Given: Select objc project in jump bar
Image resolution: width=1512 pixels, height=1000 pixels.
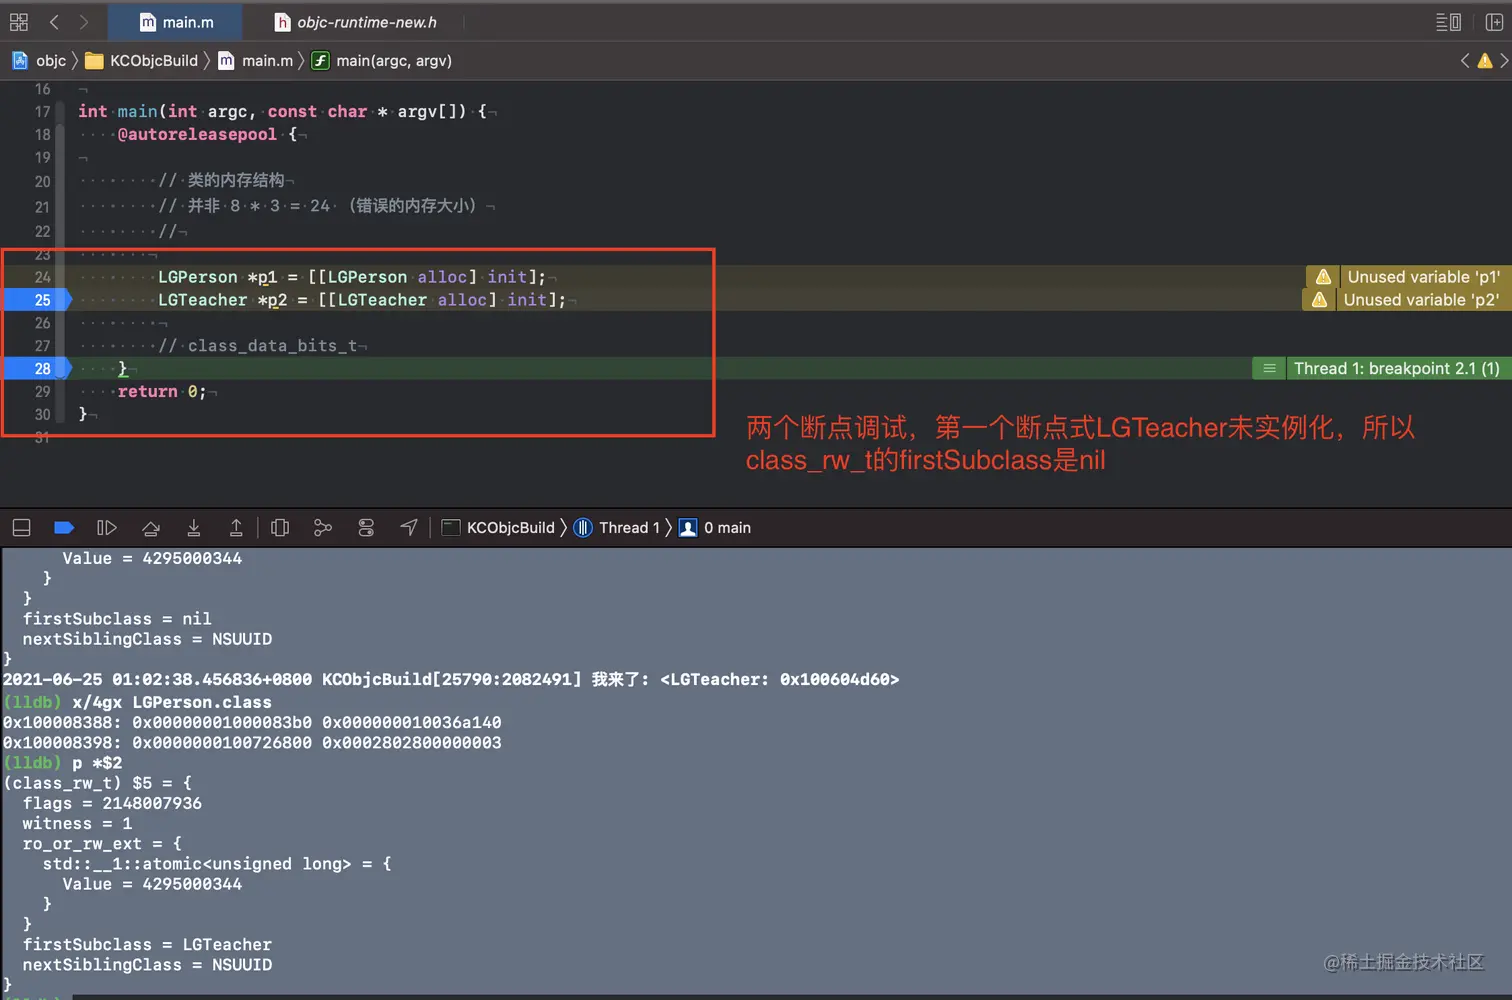Looking at the screenshot, I should click(x=39, y=60).
